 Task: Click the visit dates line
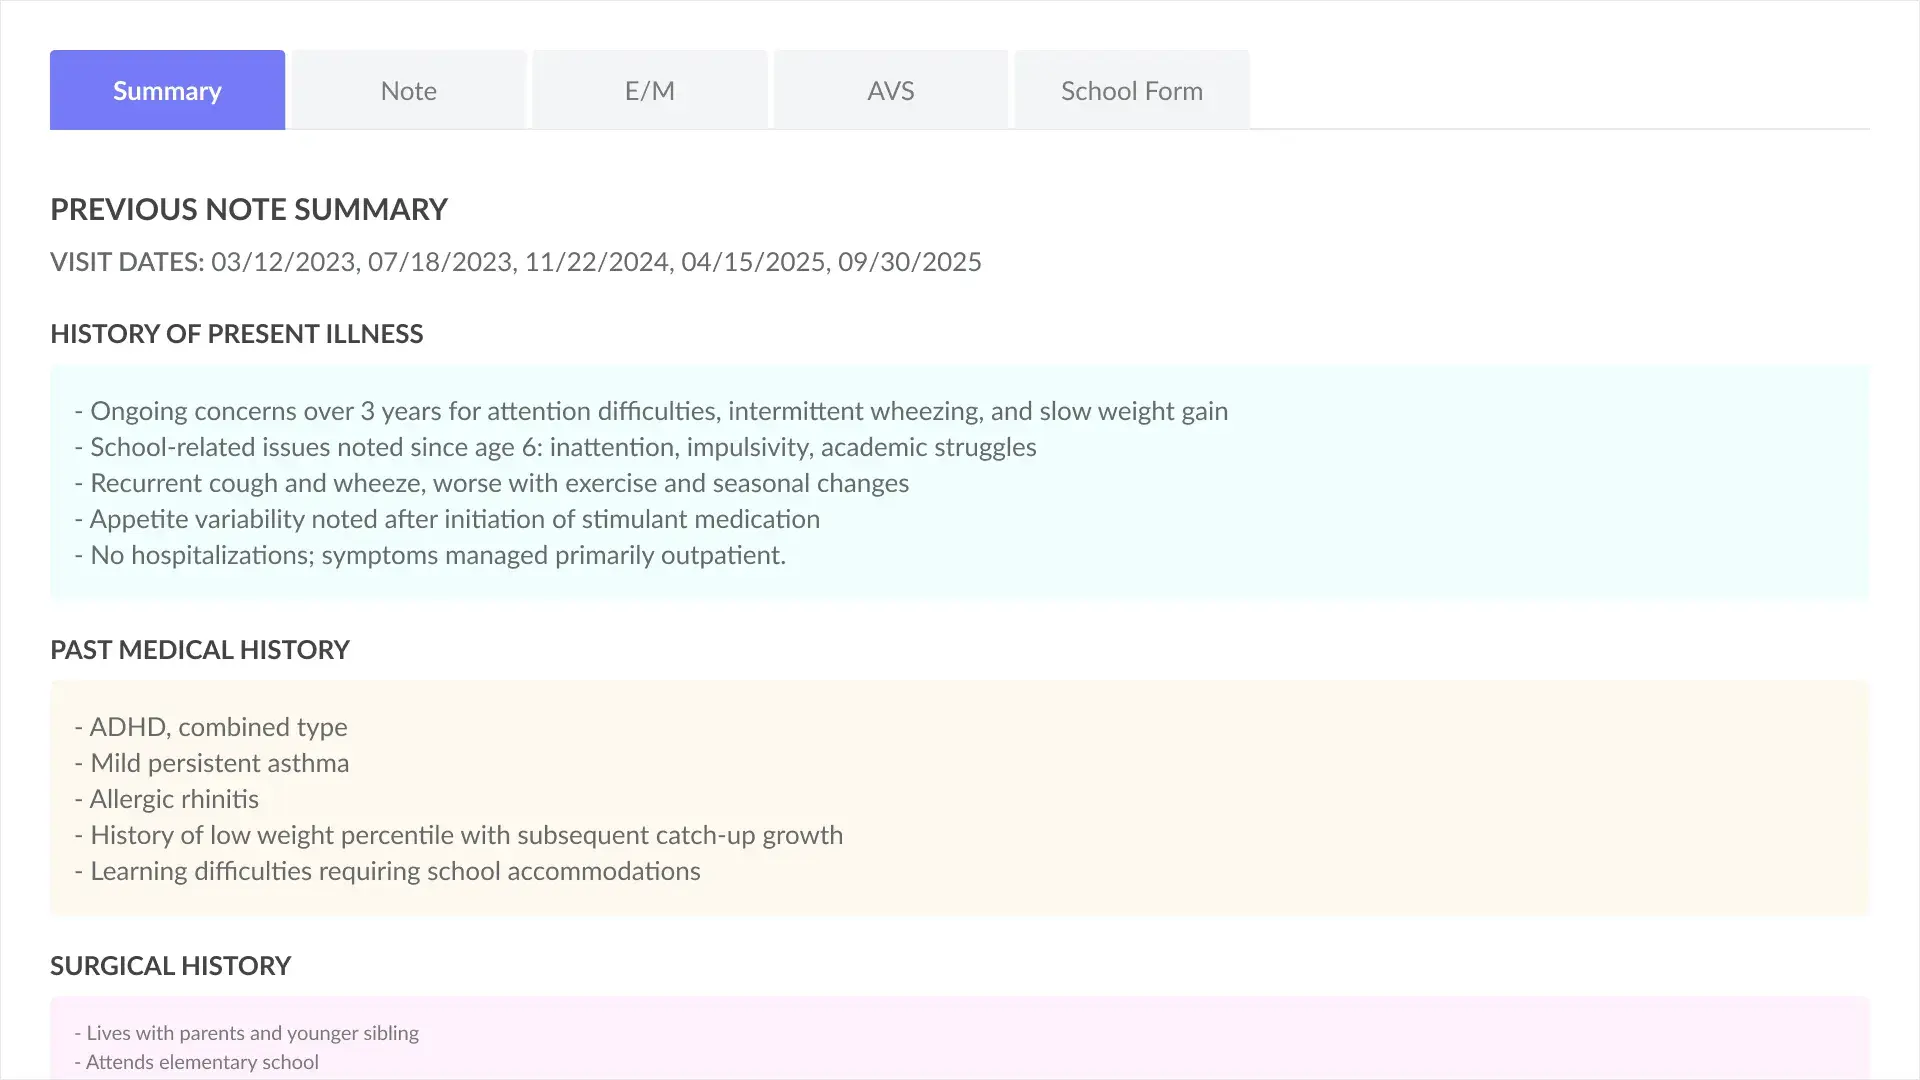pyautogui.click(x=515, y=262)
